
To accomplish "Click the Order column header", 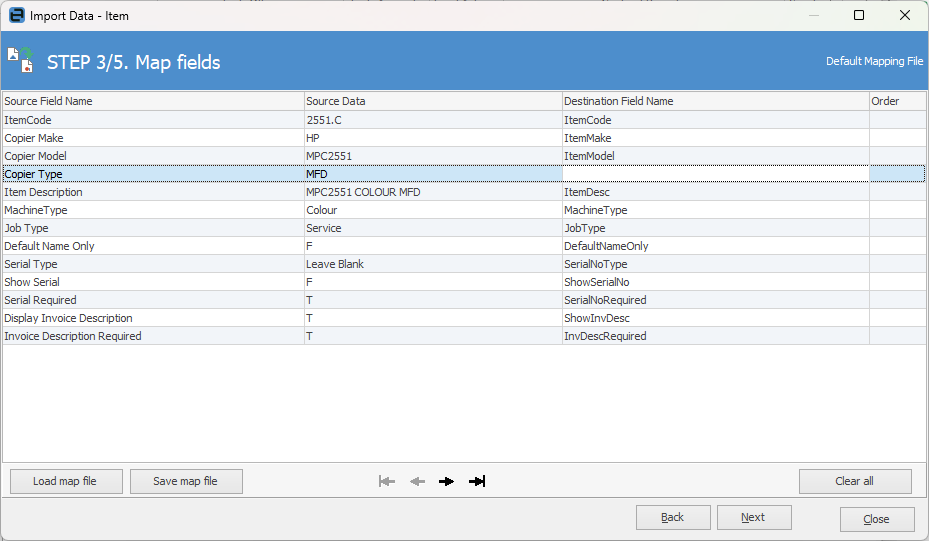I will (897, 101).
